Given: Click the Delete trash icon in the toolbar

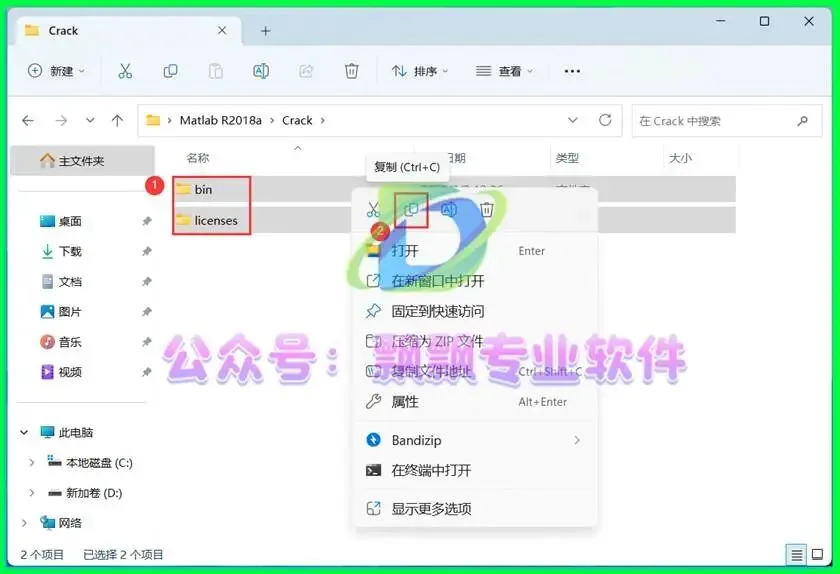Looking at the screenshot, I should point(351,71).
